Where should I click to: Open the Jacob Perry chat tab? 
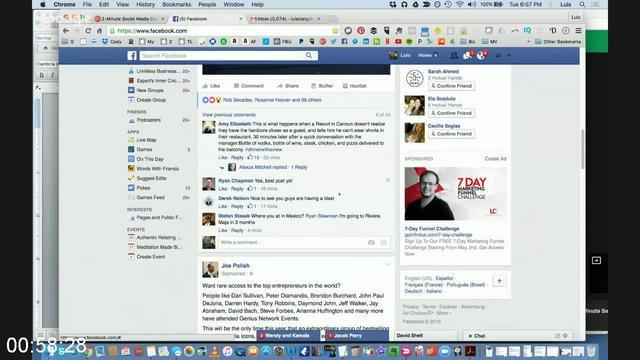(x=357, y=336)
